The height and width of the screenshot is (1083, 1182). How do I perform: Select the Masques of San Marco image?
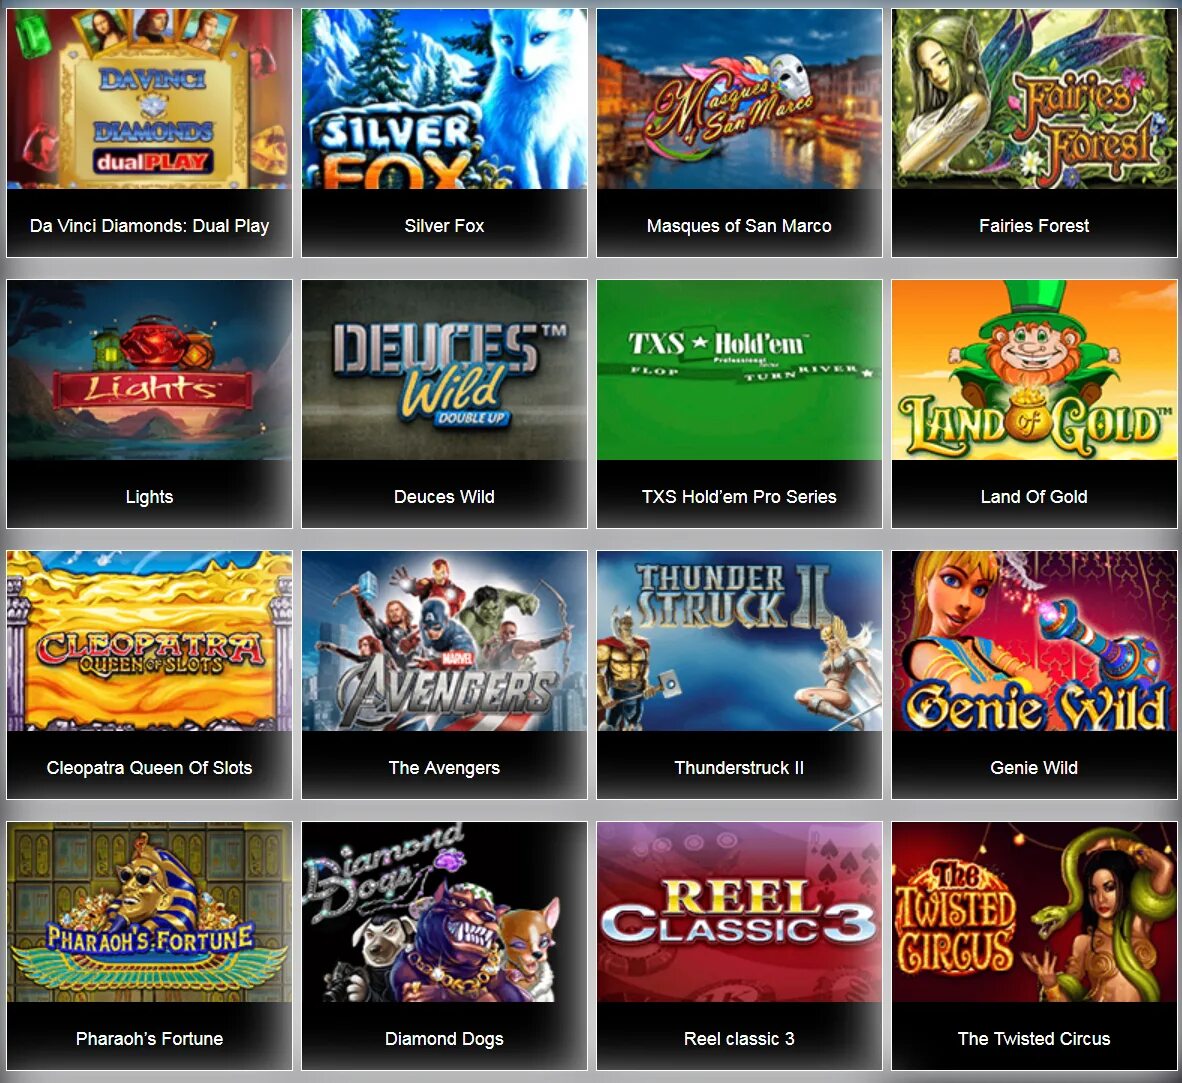(739, 99)
